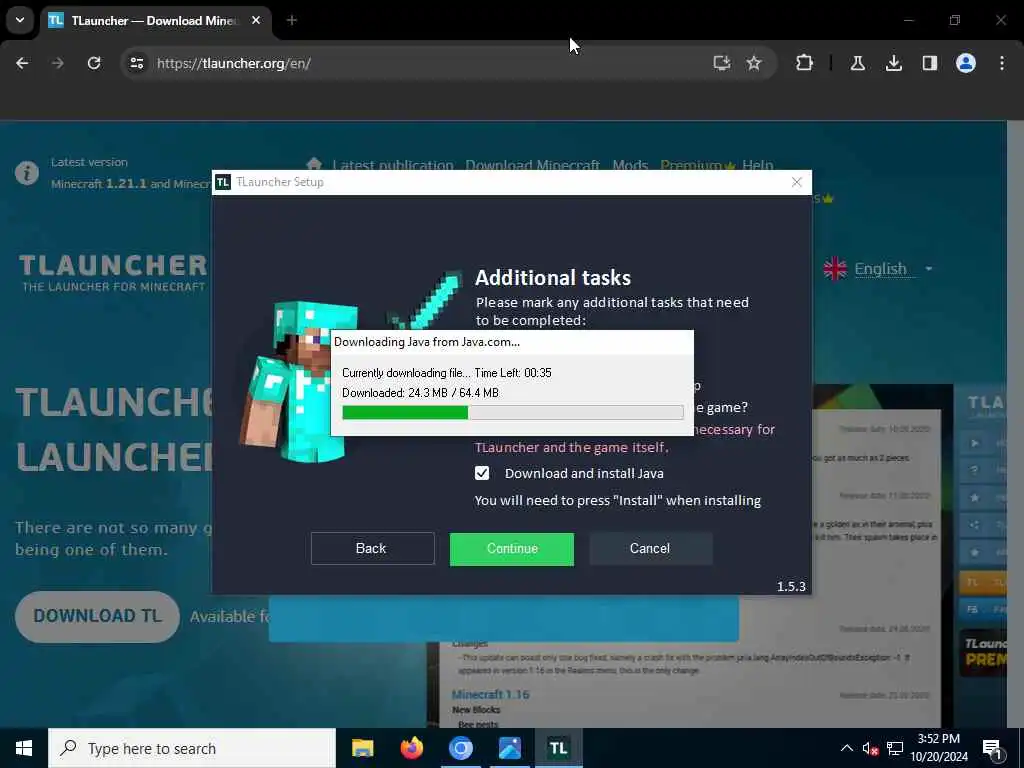Click the page vertical scrollbar
The height and width of the screenshot is (768, 1024).
1016,424
